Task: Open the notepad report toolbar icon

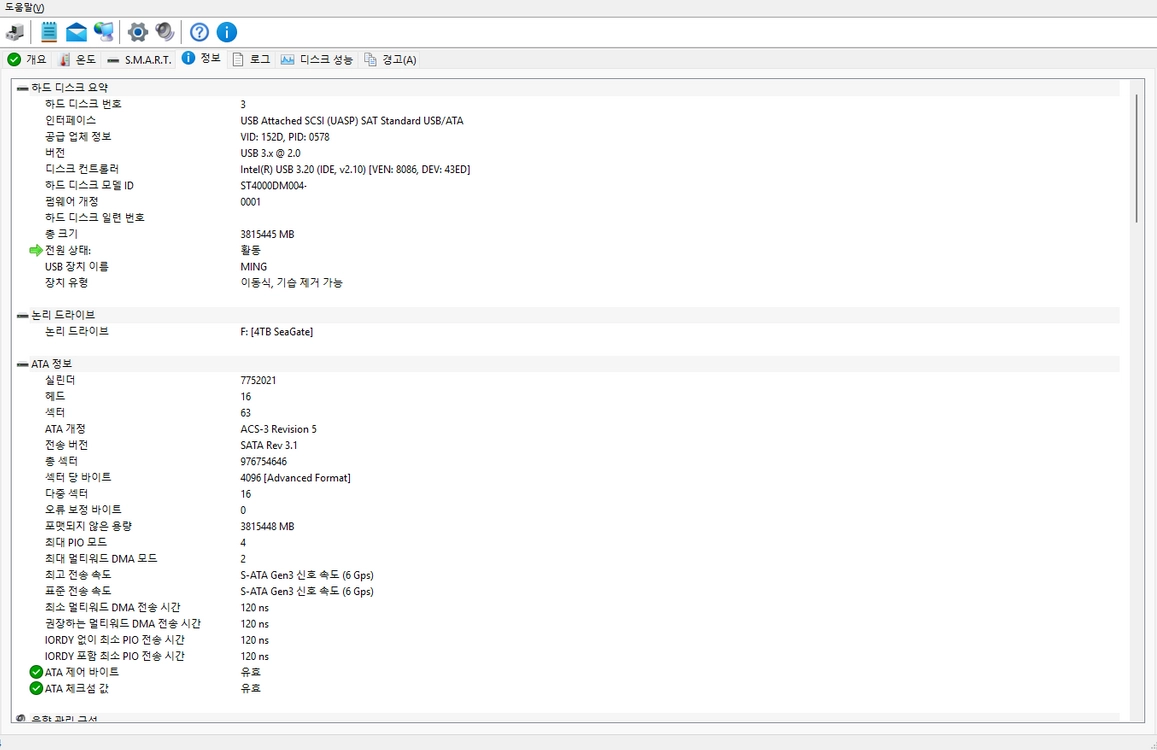Action: (x=49, y=32)
